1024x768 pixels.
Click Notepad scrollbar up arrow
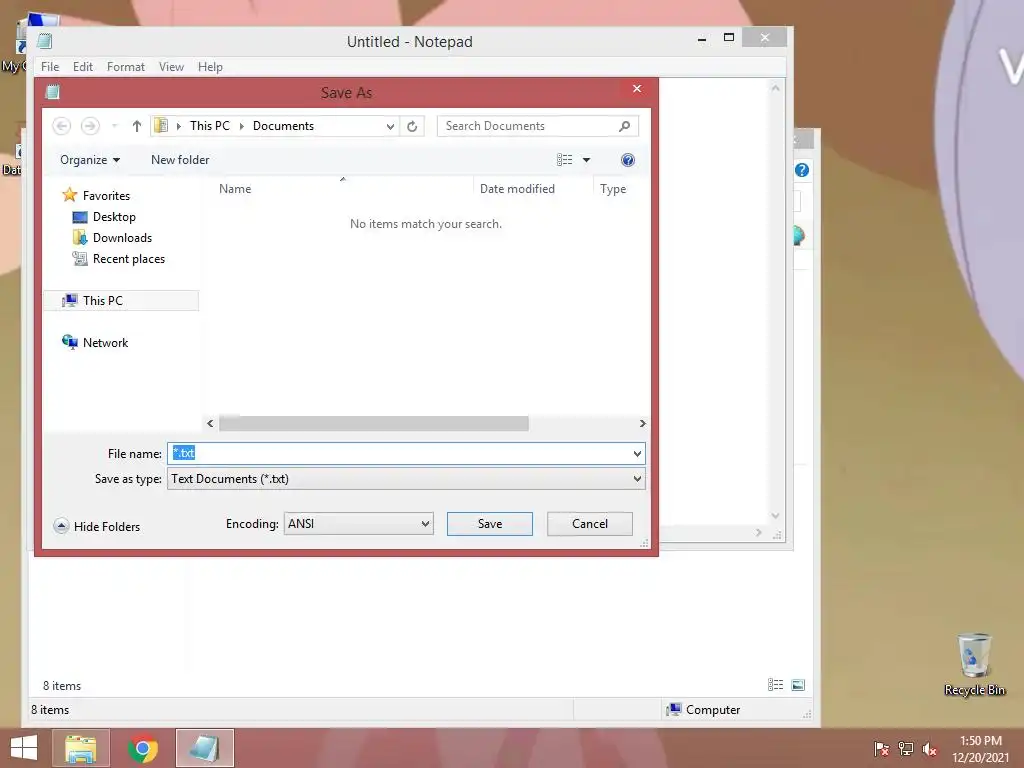click(776, 88)
